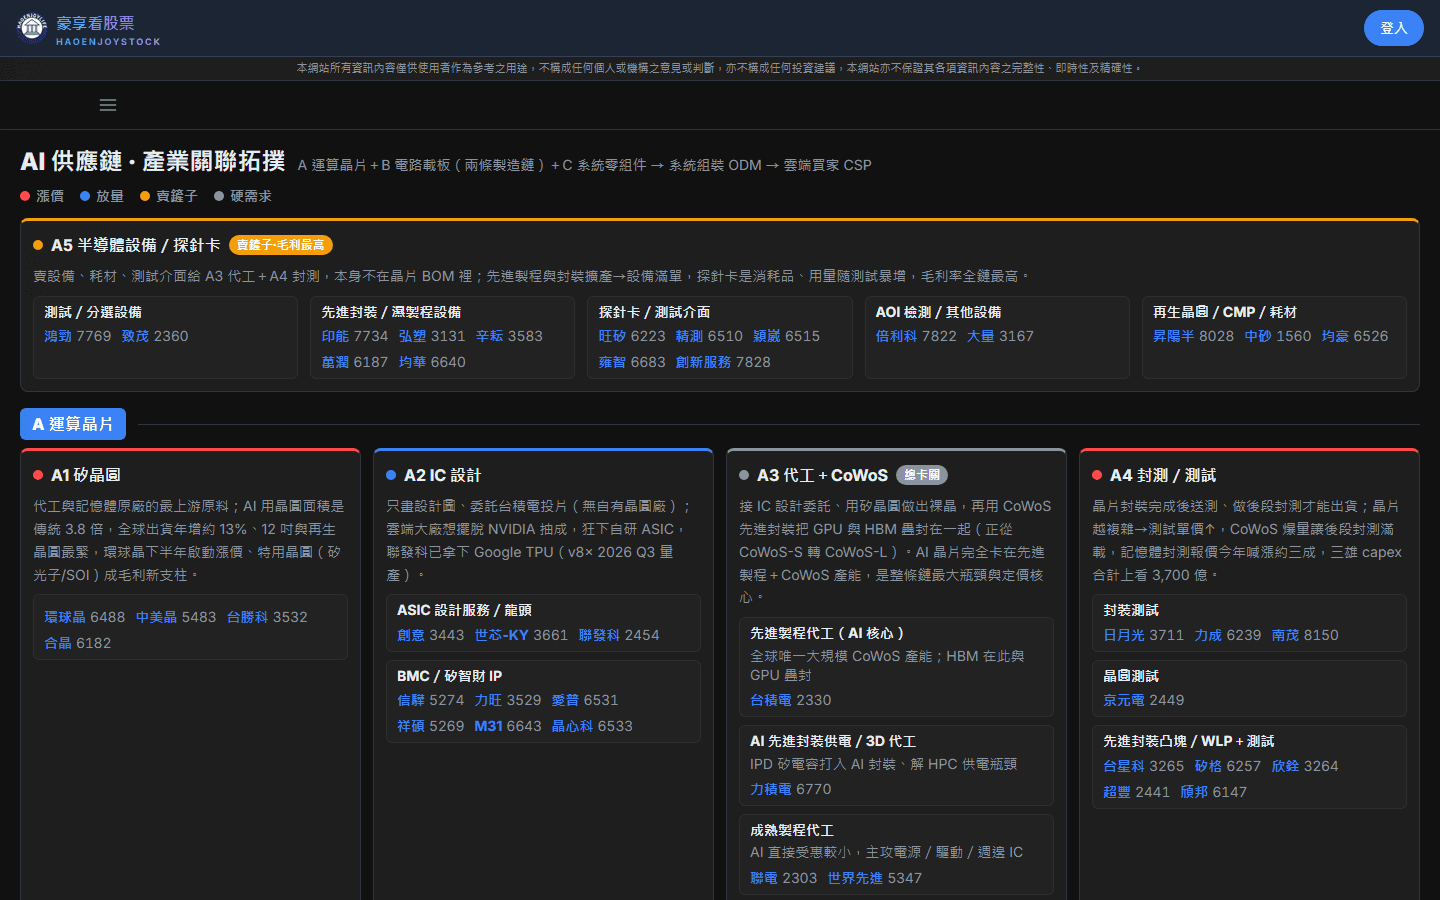Open stock link 信驊 5274

coord(431,700)
